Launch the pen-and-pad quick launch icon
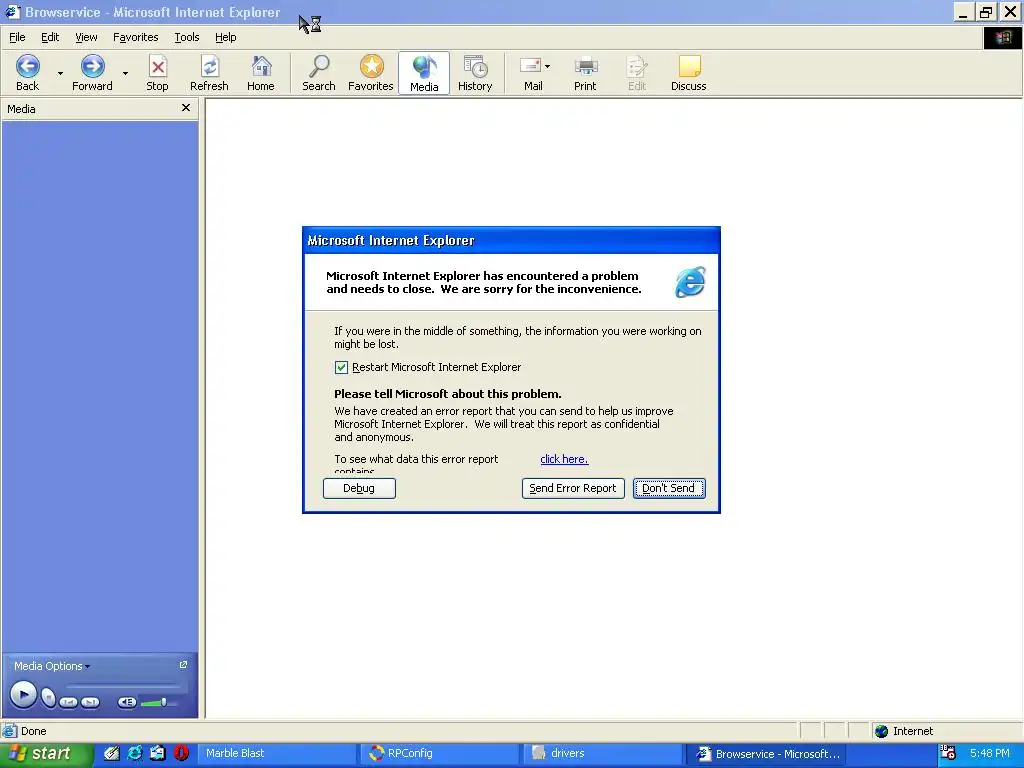Image resolution: width=1024 pixels, height=768 pixels. (x=112, y=754)
